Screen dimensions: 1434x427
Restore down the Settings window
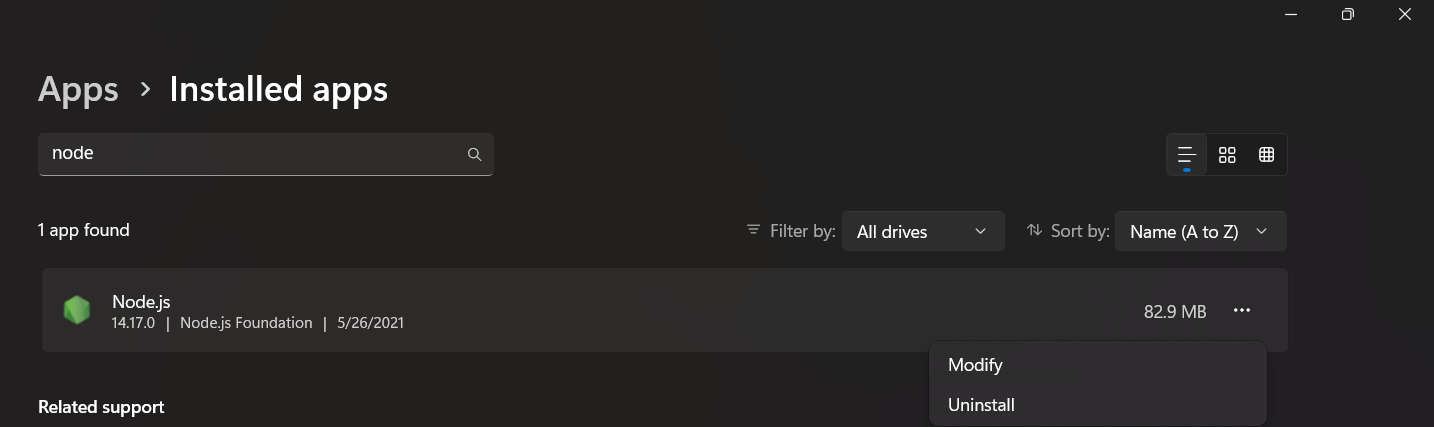click(x=1348, y=14)
